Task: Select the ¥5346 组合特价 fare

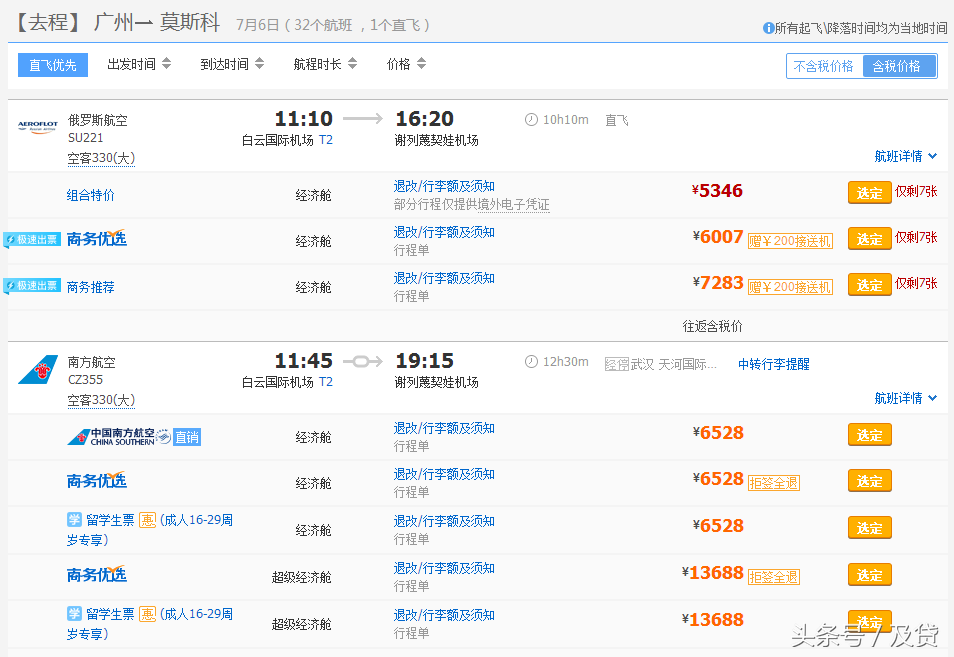Action: 869,192
